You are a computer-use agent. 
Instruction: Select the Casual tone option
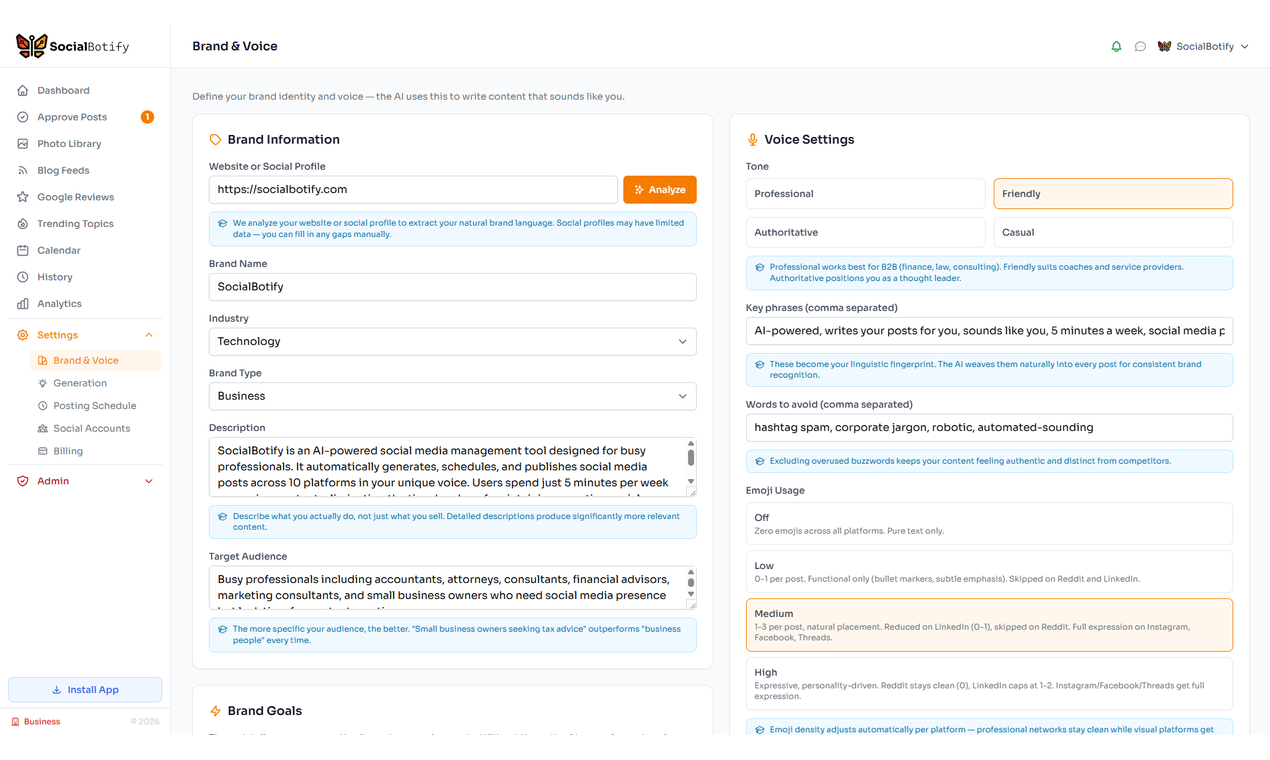tap(1112, 232)
